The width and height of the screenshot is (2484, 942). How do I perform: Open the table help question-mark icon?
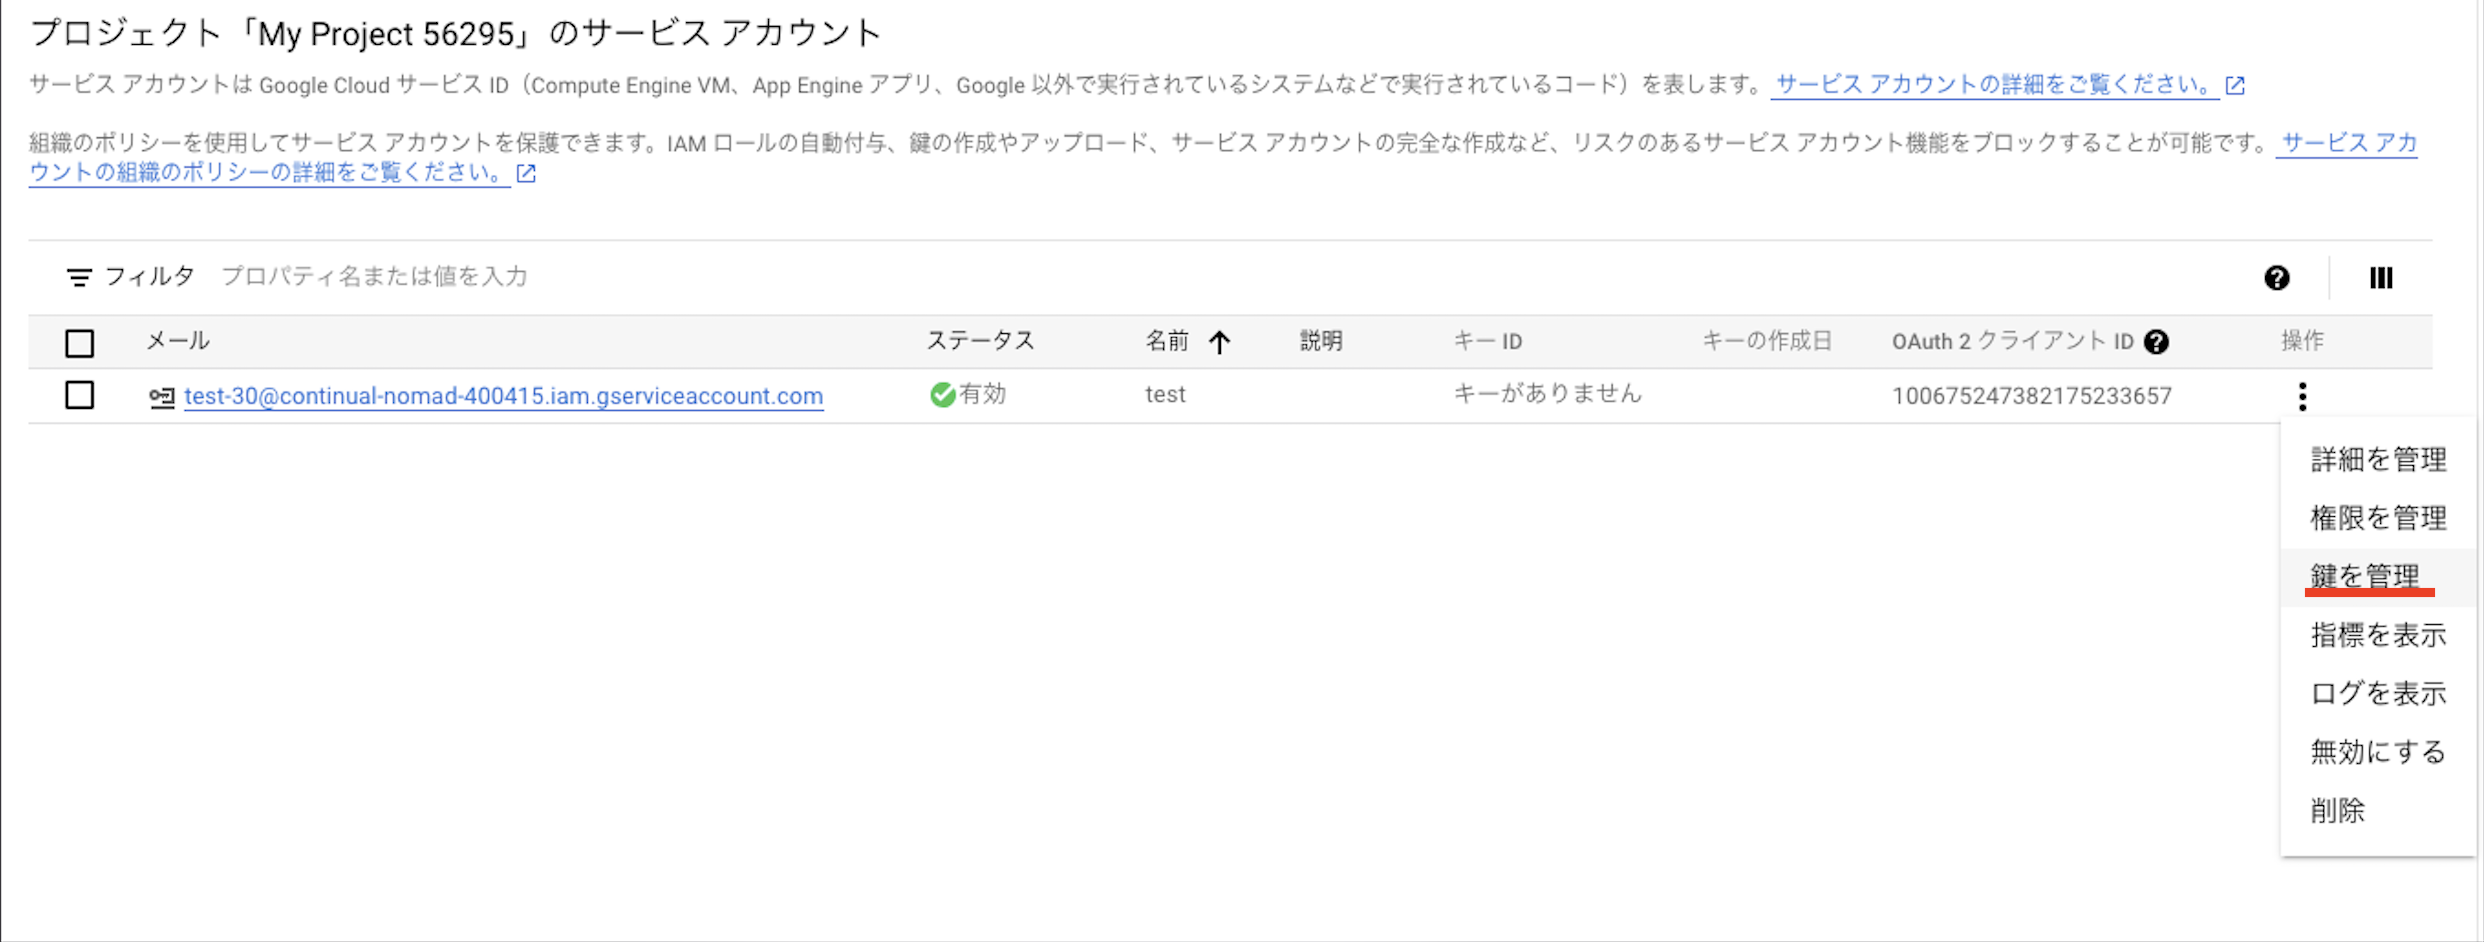(x=2277, y=278)
